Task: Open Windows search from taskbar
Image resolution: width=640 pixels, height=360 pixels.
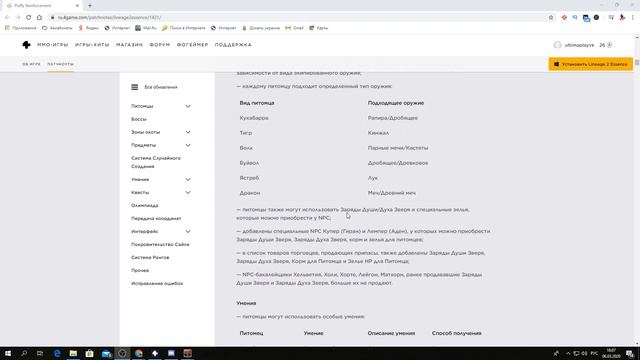Action: point(24,353)
